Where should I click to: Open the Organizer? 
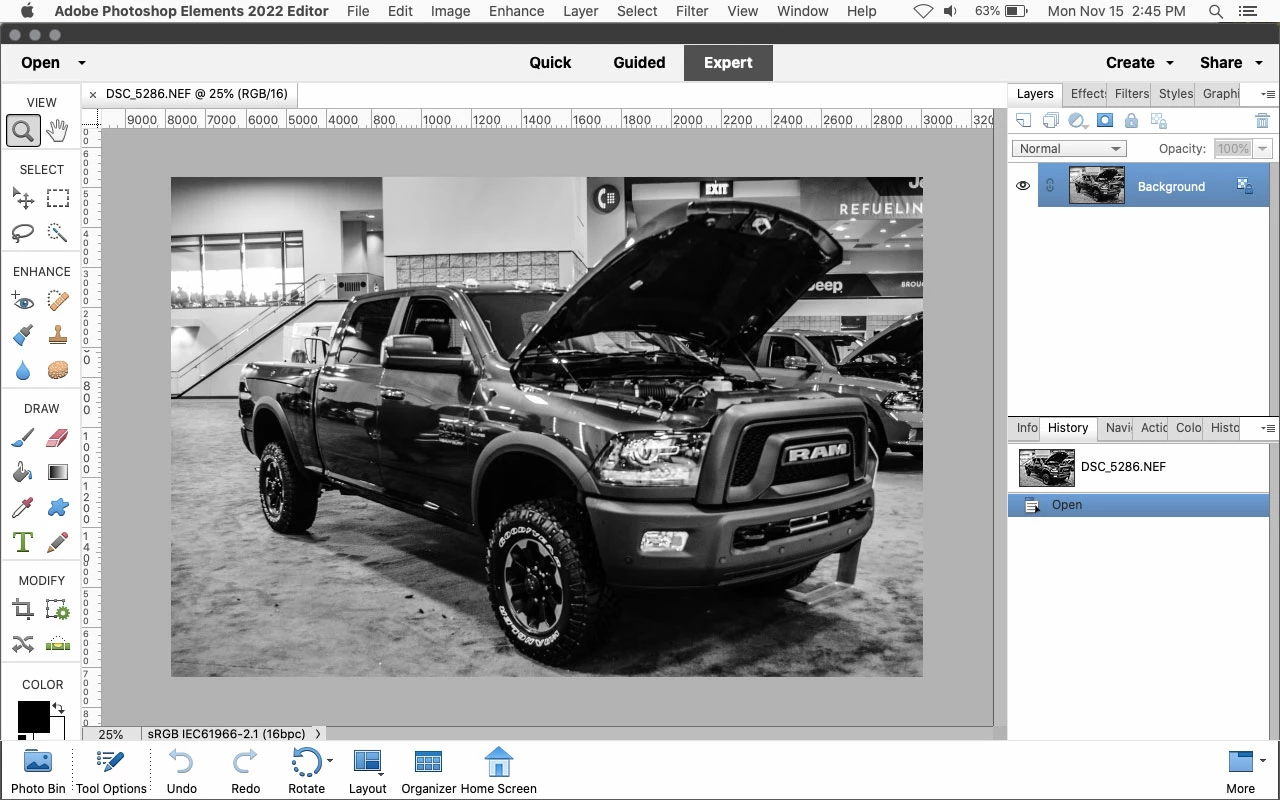point(428,771)
